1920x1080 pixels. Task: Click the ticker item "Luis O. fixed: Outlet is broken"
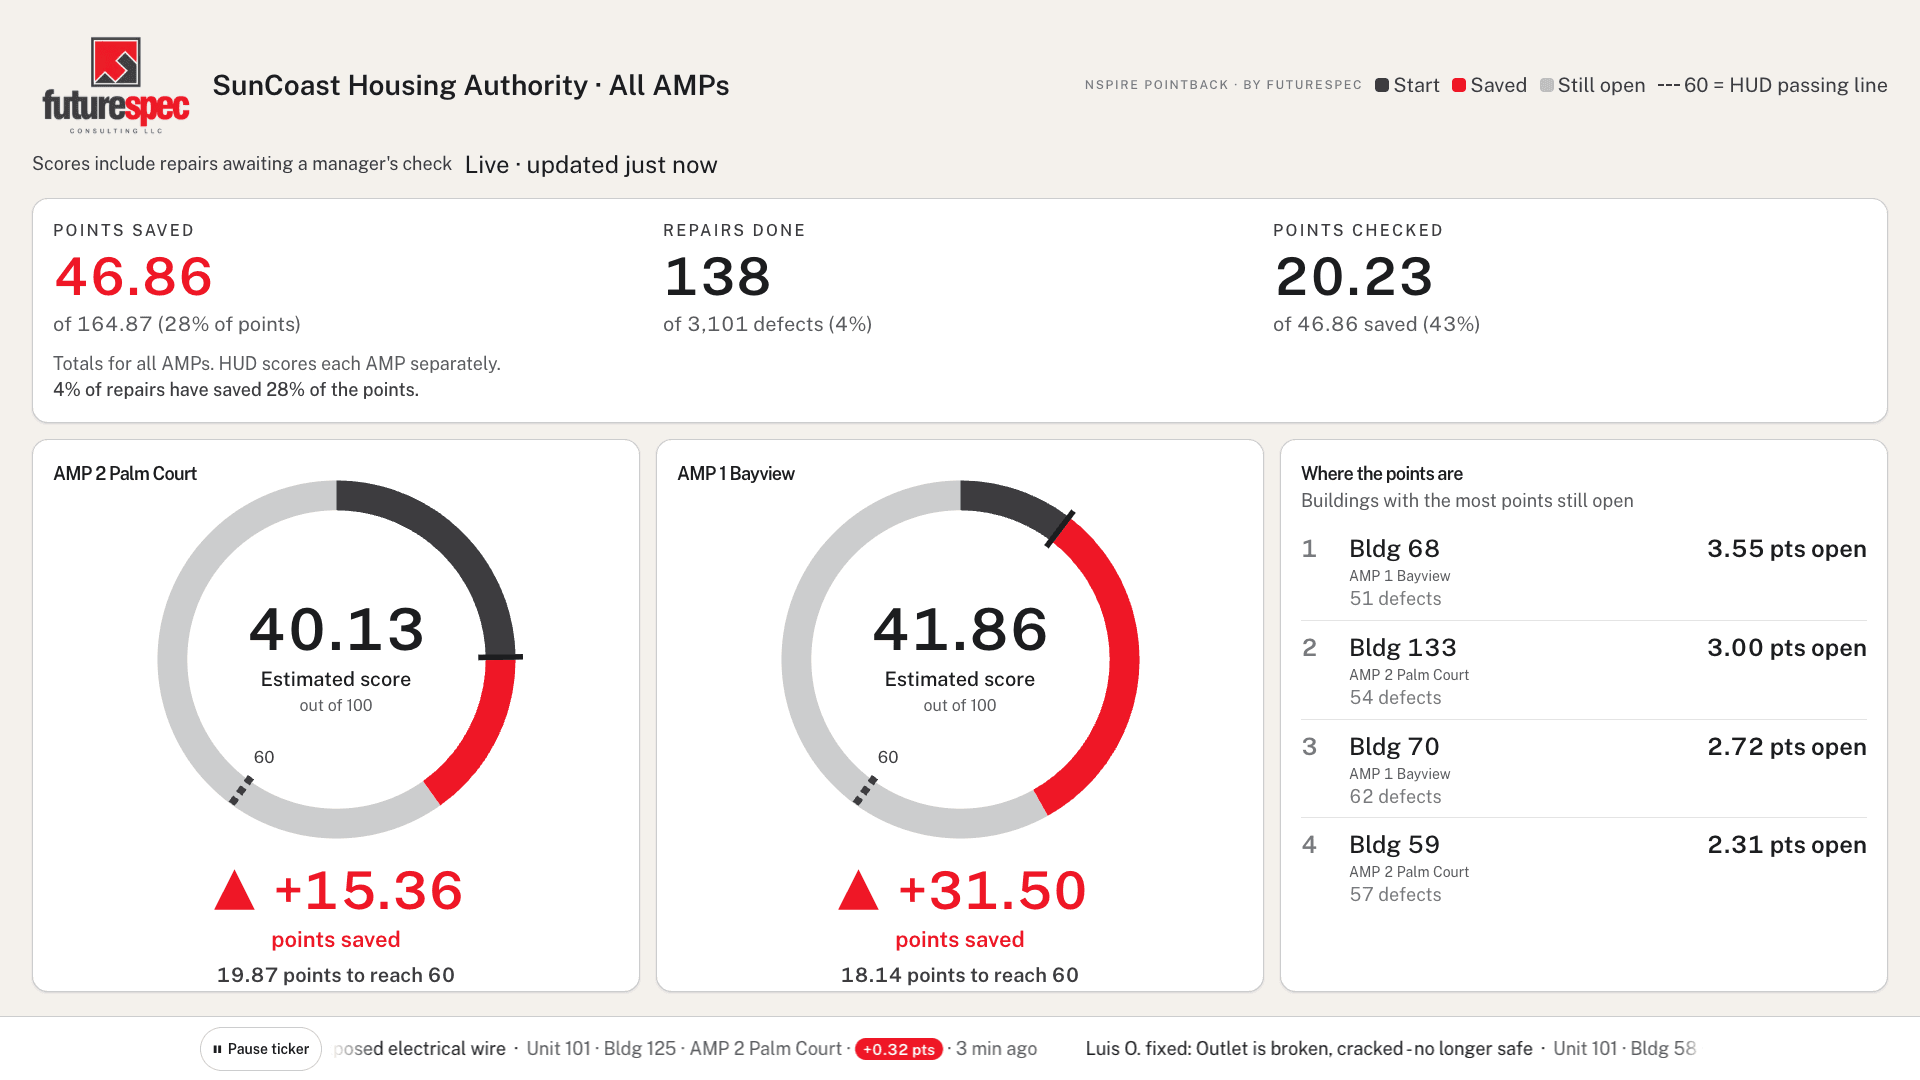(1309, 1049)
